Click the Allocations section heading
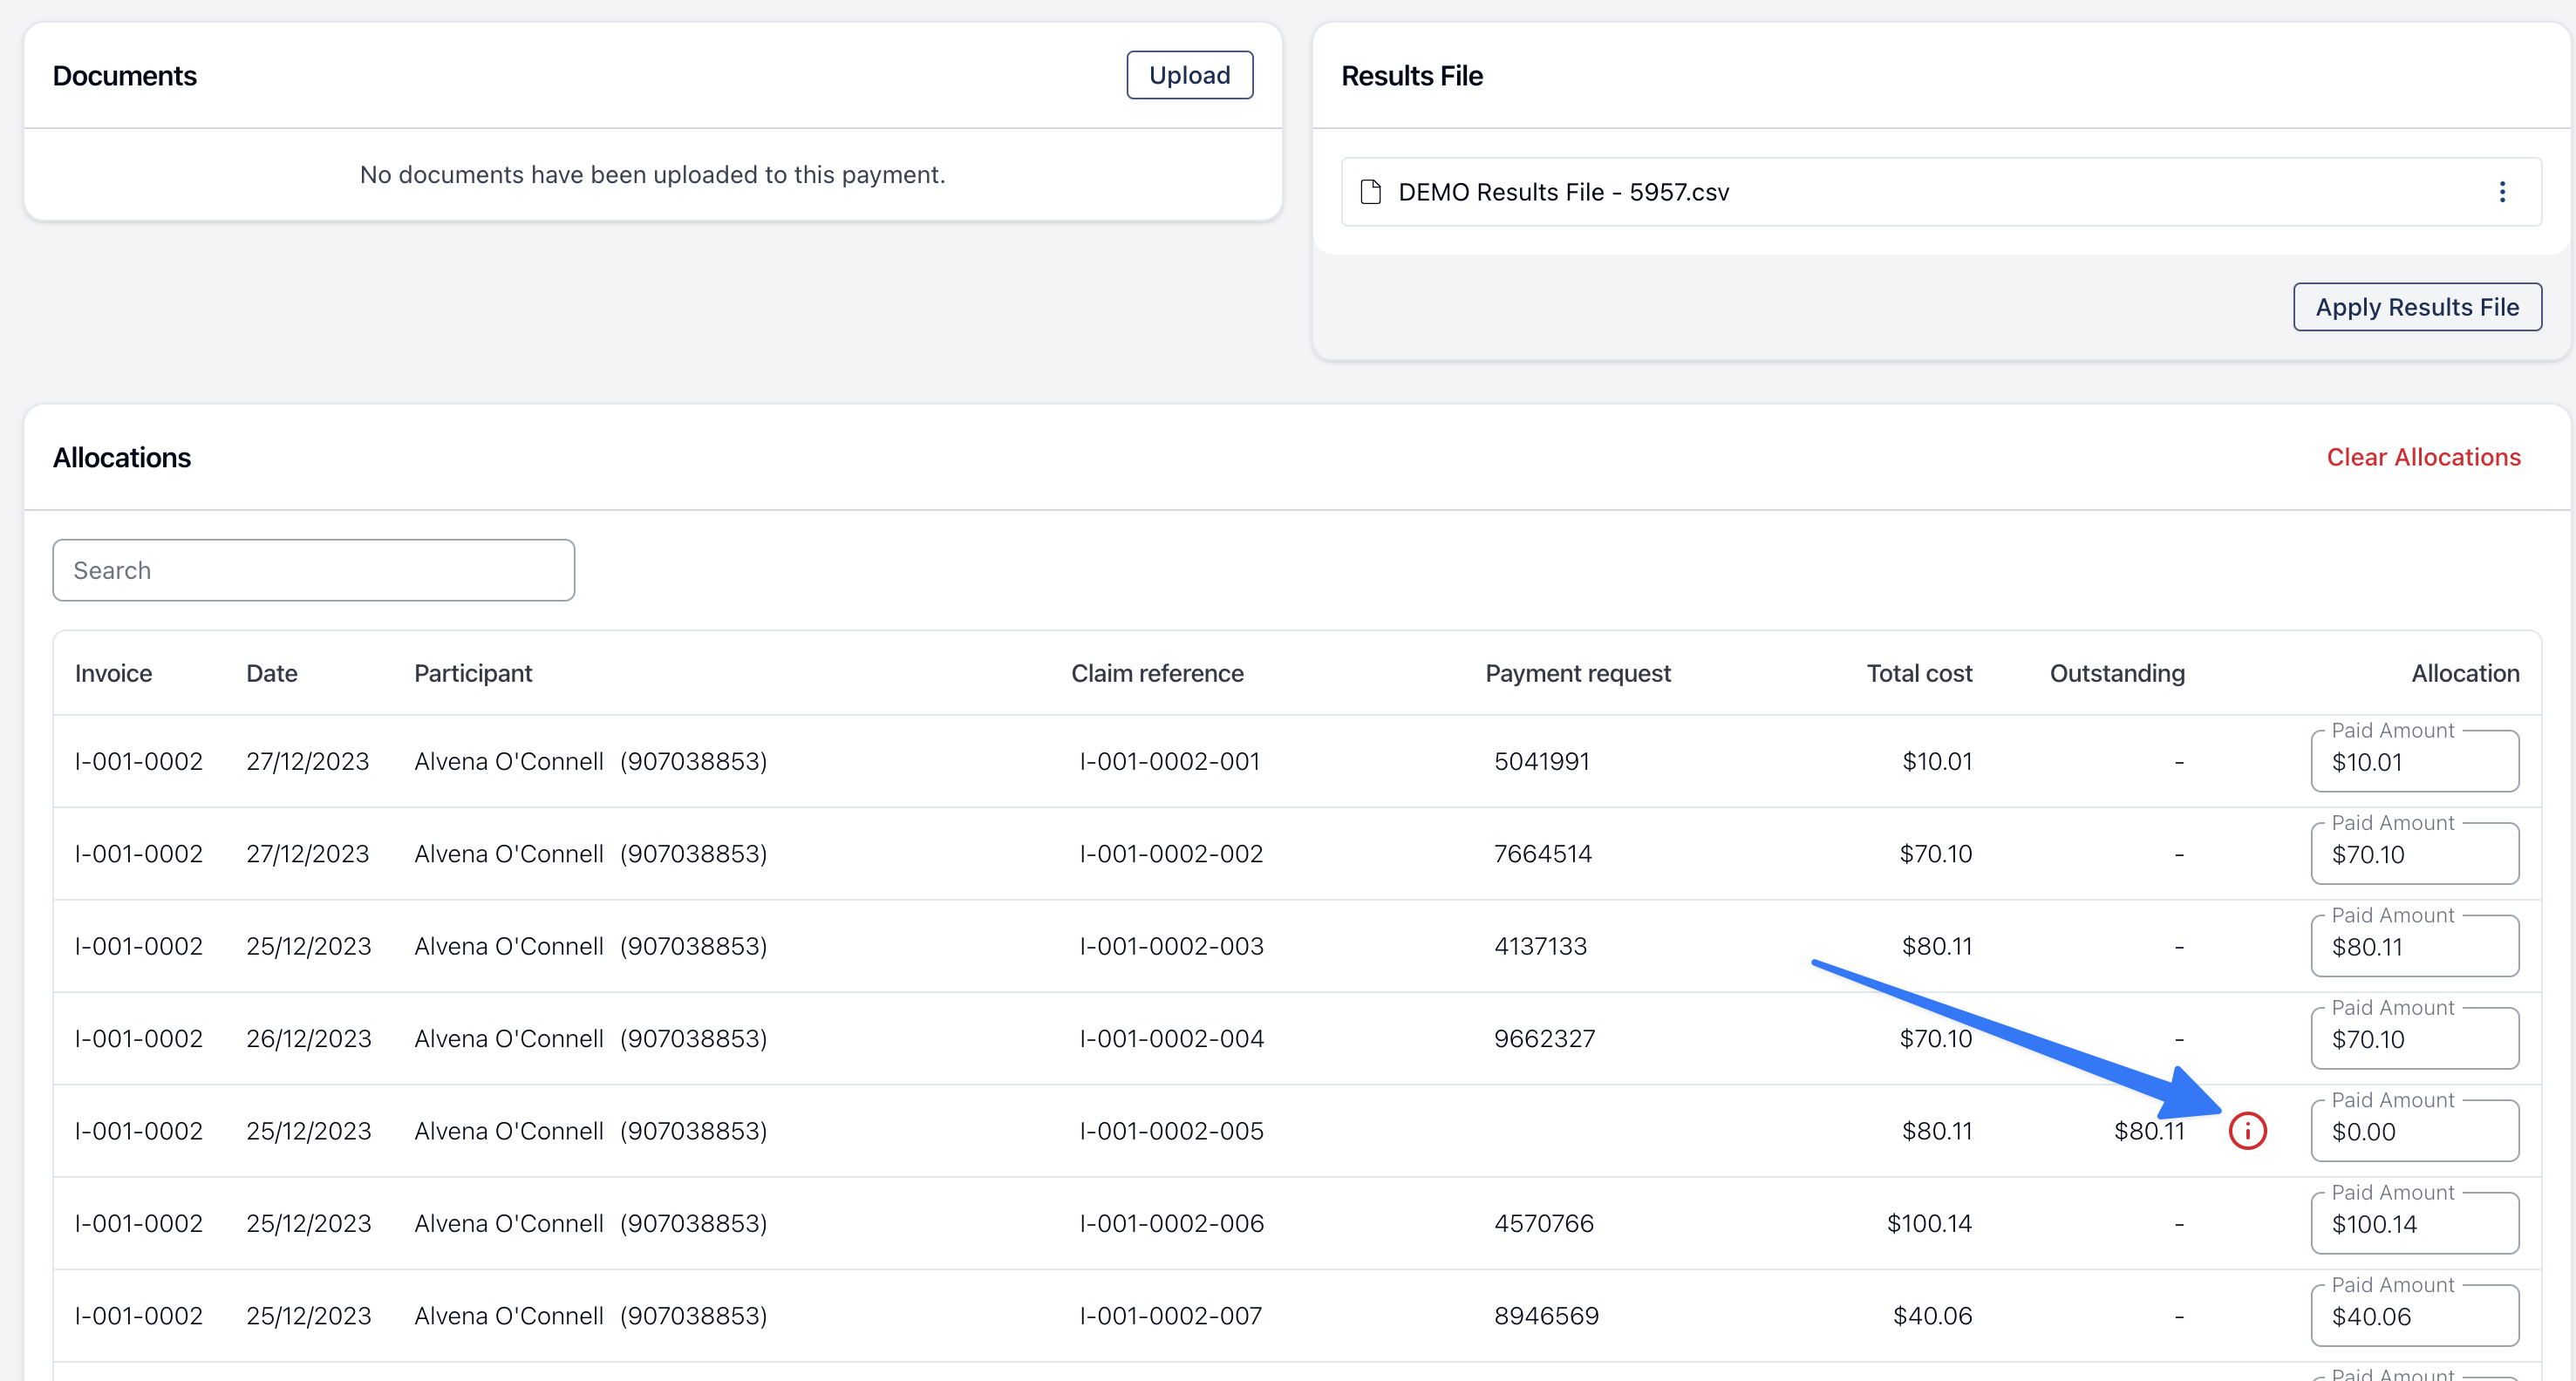Screen dimensions: 2576x1381 (122, 457)
